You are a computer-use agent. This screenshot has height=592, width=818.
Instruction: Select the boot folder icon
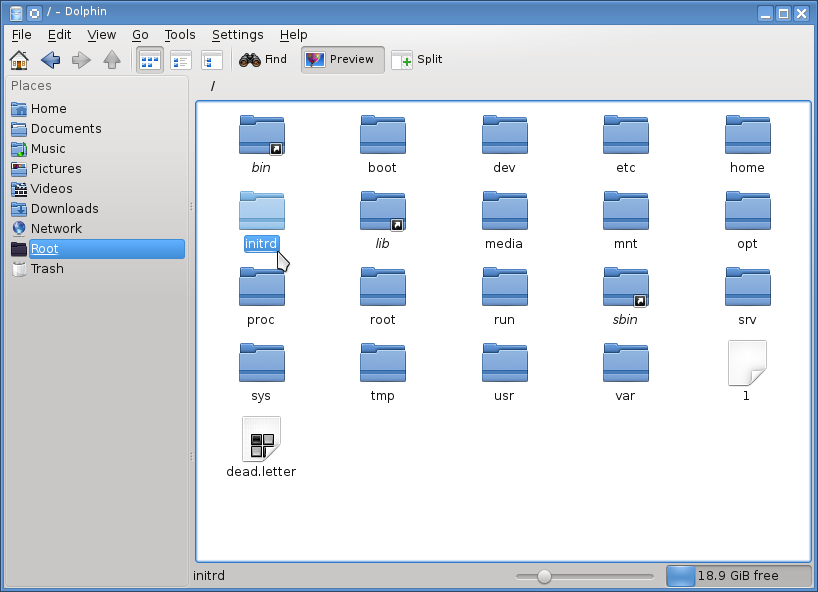tap(383, 135)
